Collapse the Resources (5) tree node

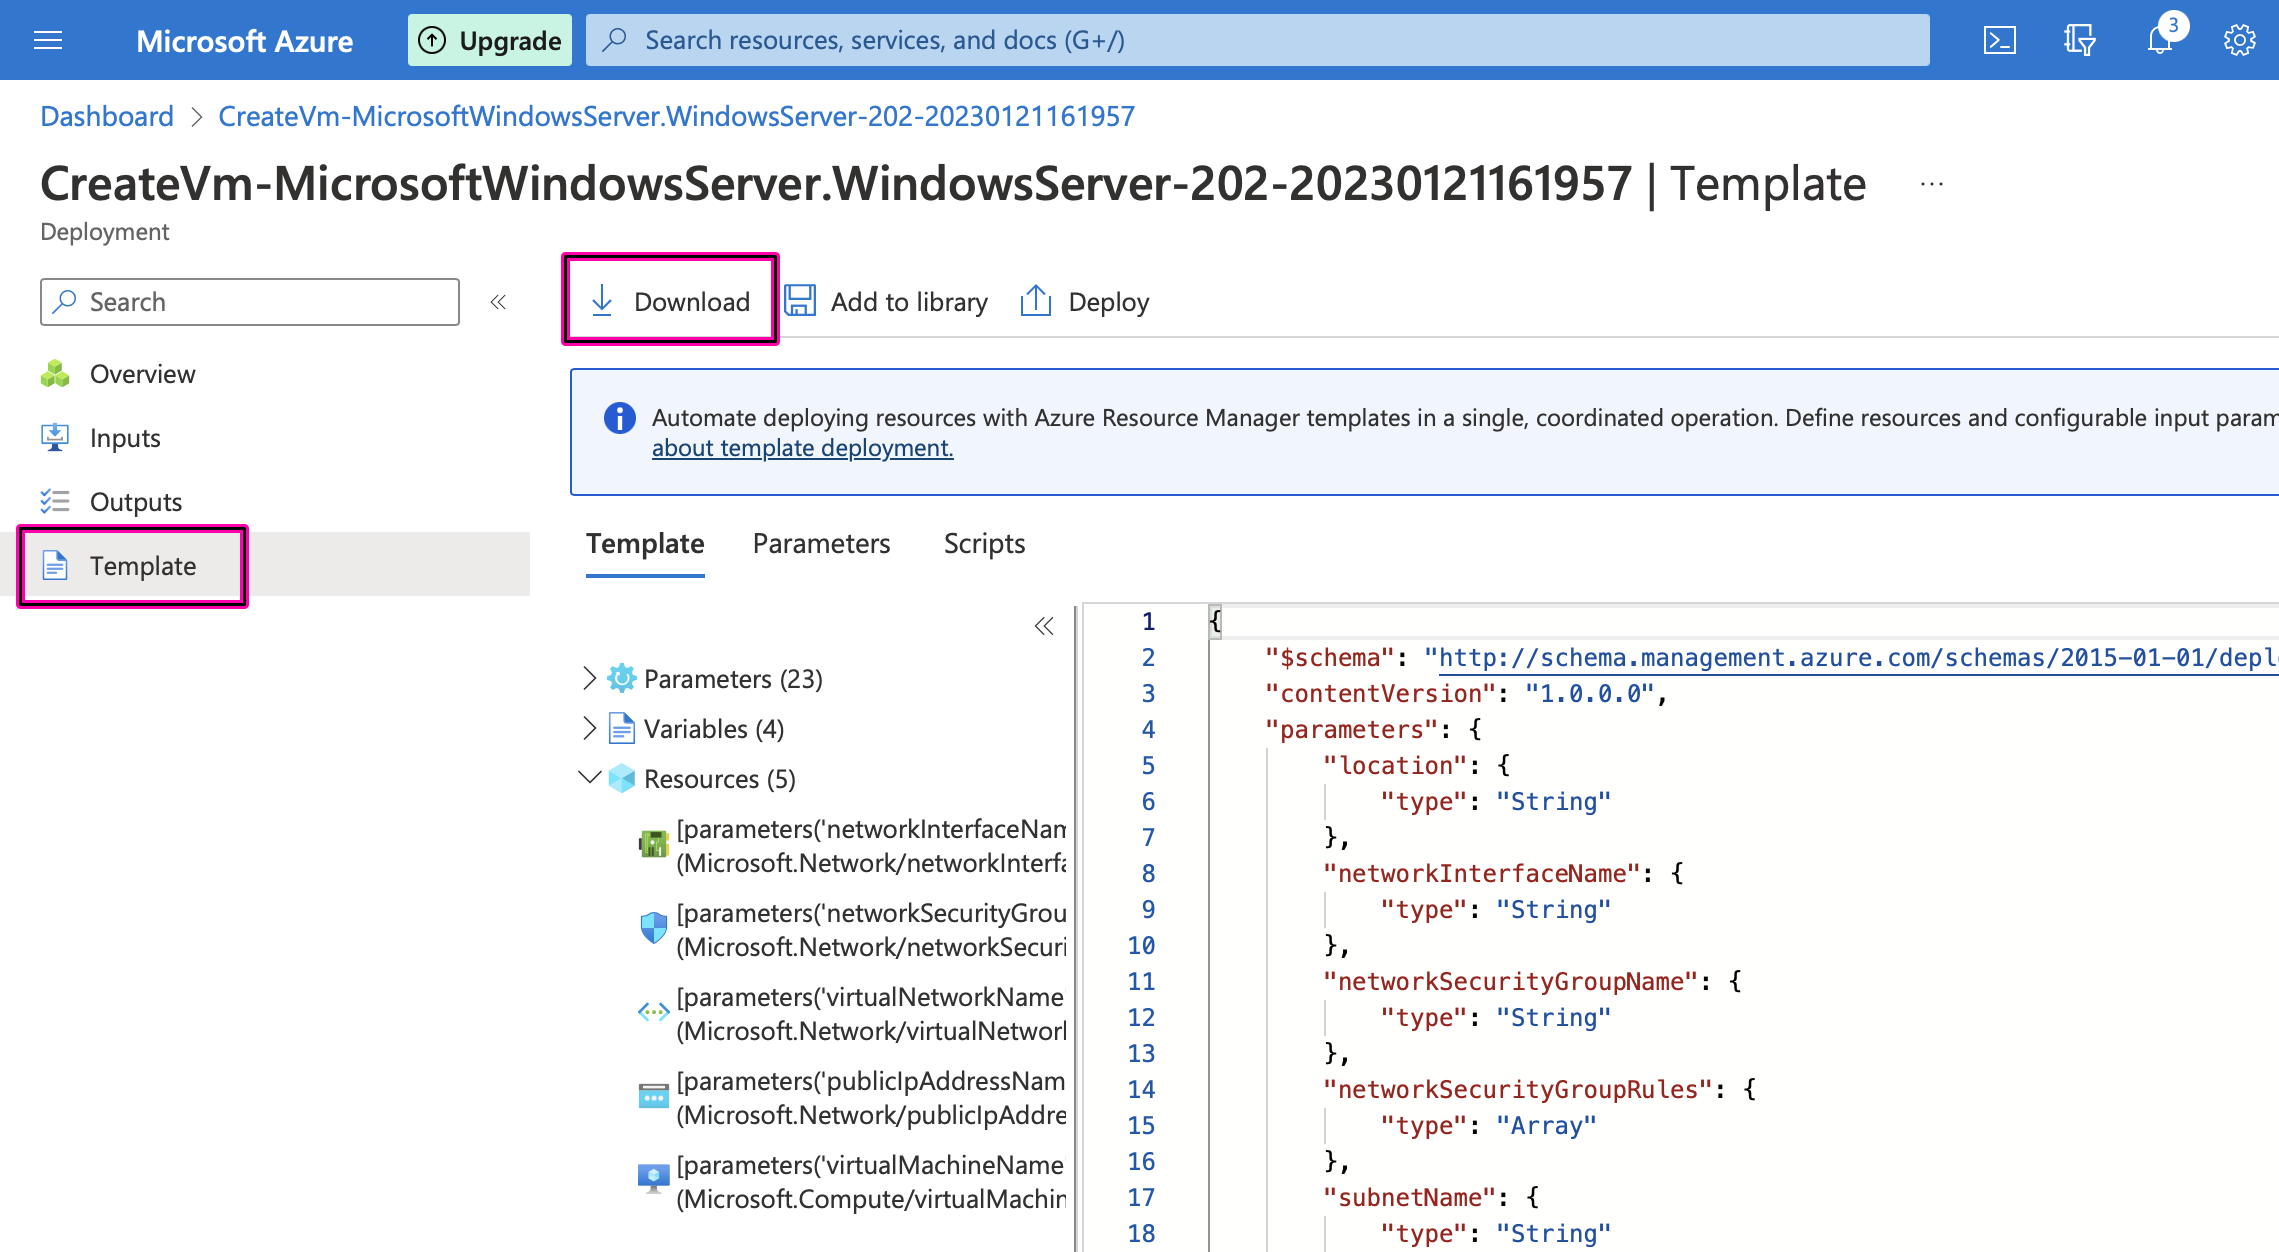click(x=590, y=777)
